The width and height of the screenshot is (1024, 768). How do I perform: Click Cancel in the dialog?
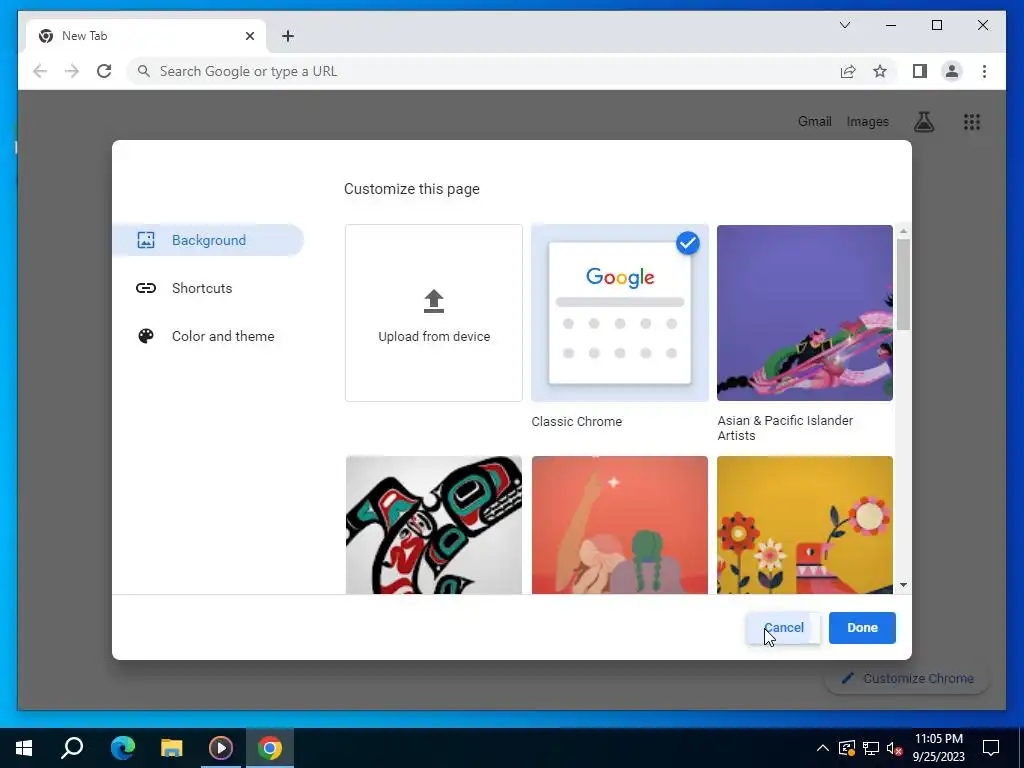pos(783,628)
